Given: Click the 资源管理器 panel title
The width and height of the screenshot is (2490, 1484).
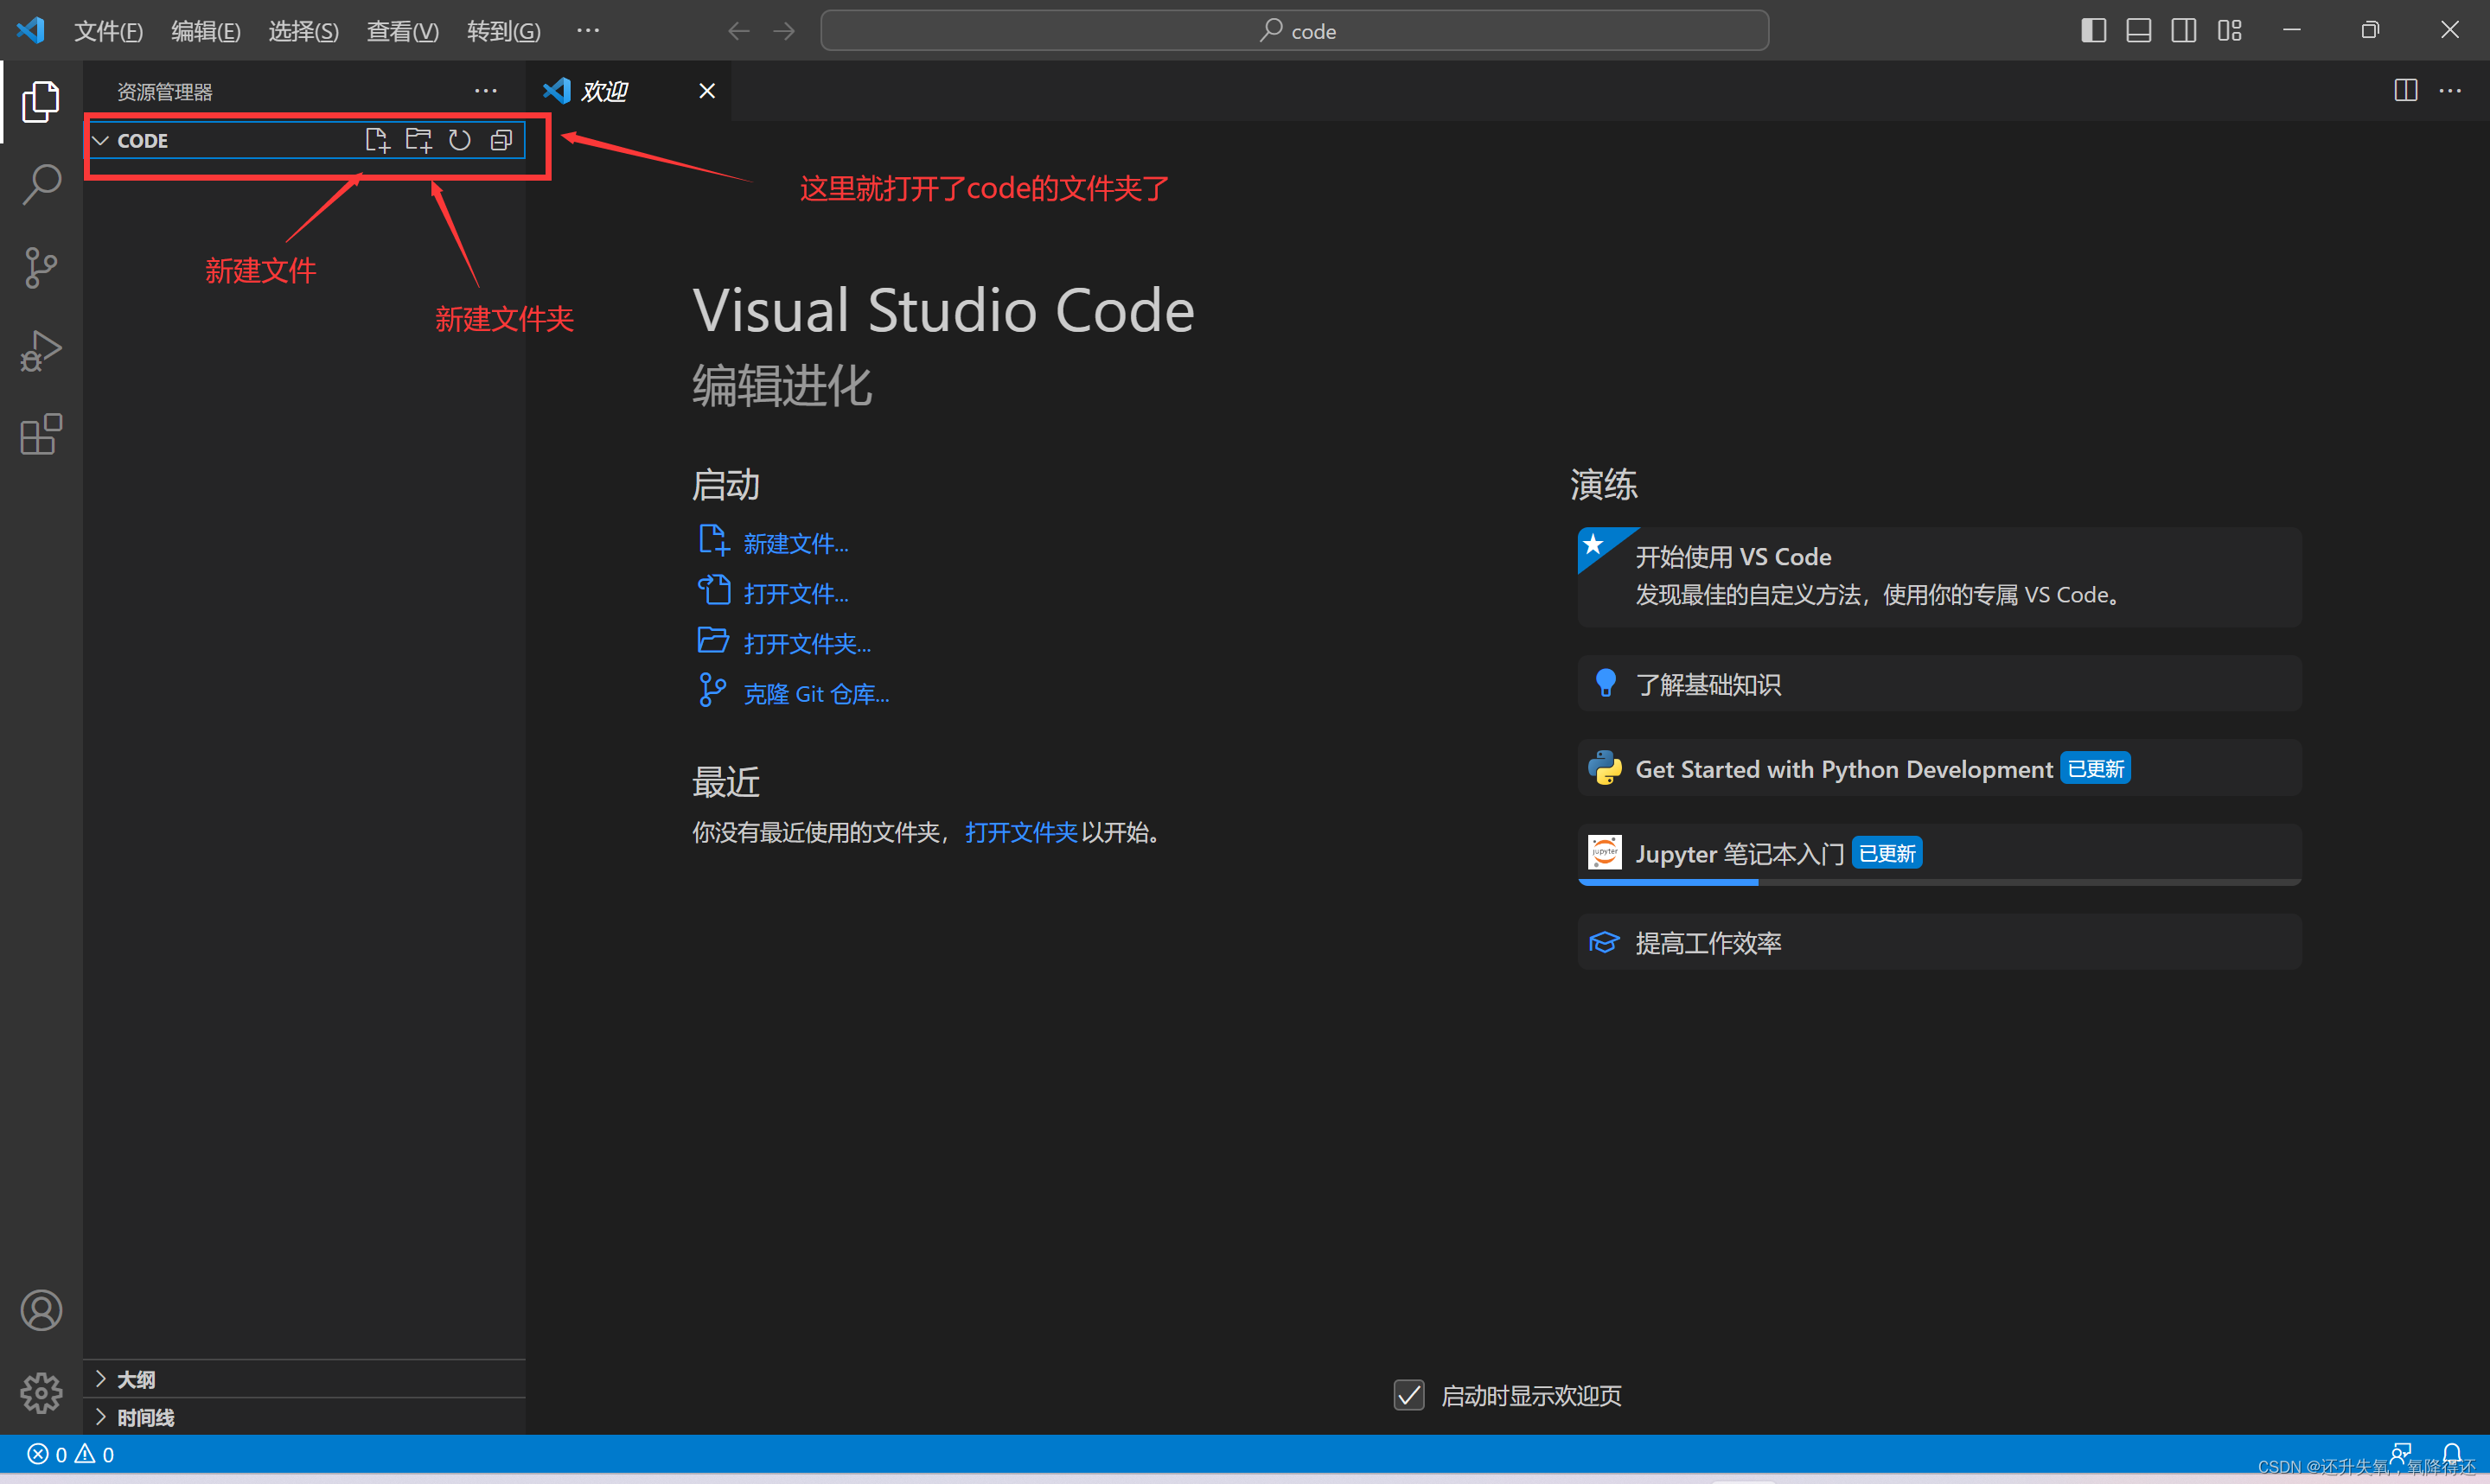Looking at the screenshot, I should (165, 92).
